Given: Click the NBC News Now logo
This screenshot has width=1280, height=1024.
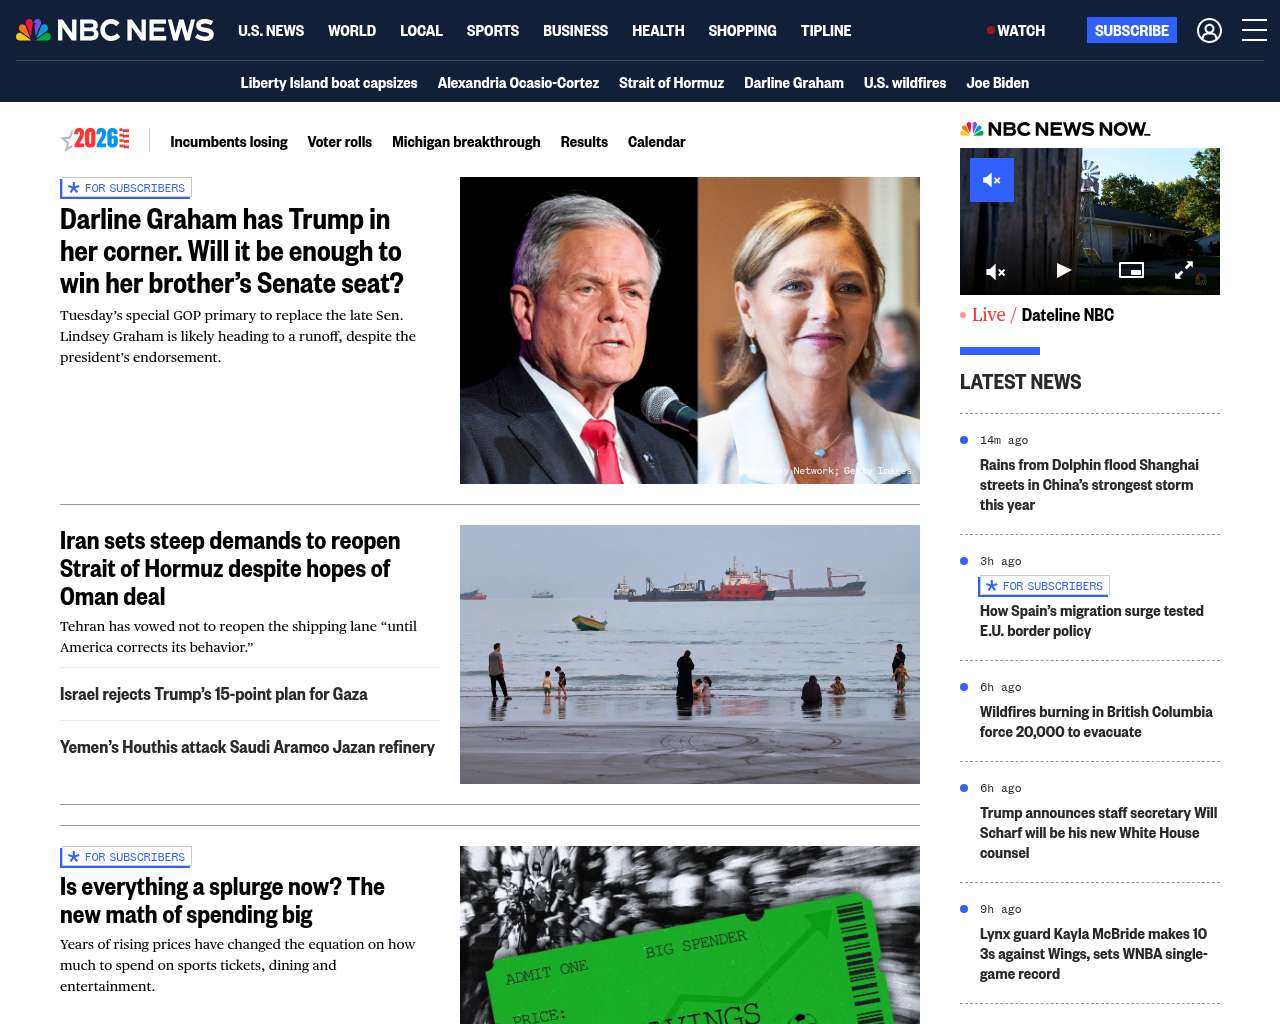Looking at the screenshot, I should (x=1055, y=129).
